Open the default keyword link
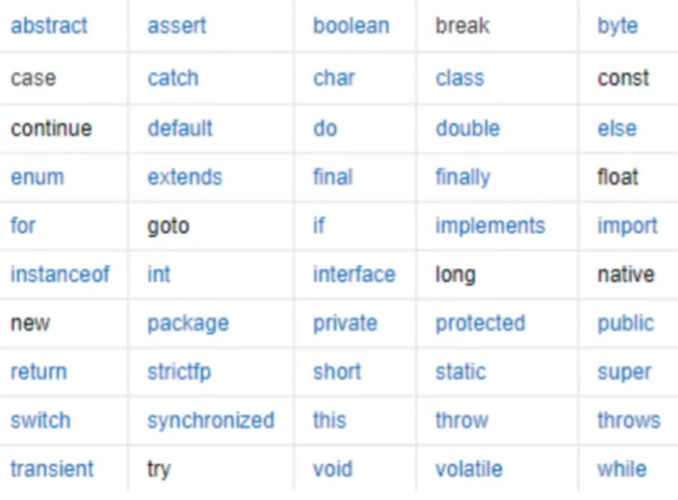The height and width of the screenshot is (500, 678). pos(180,128)
